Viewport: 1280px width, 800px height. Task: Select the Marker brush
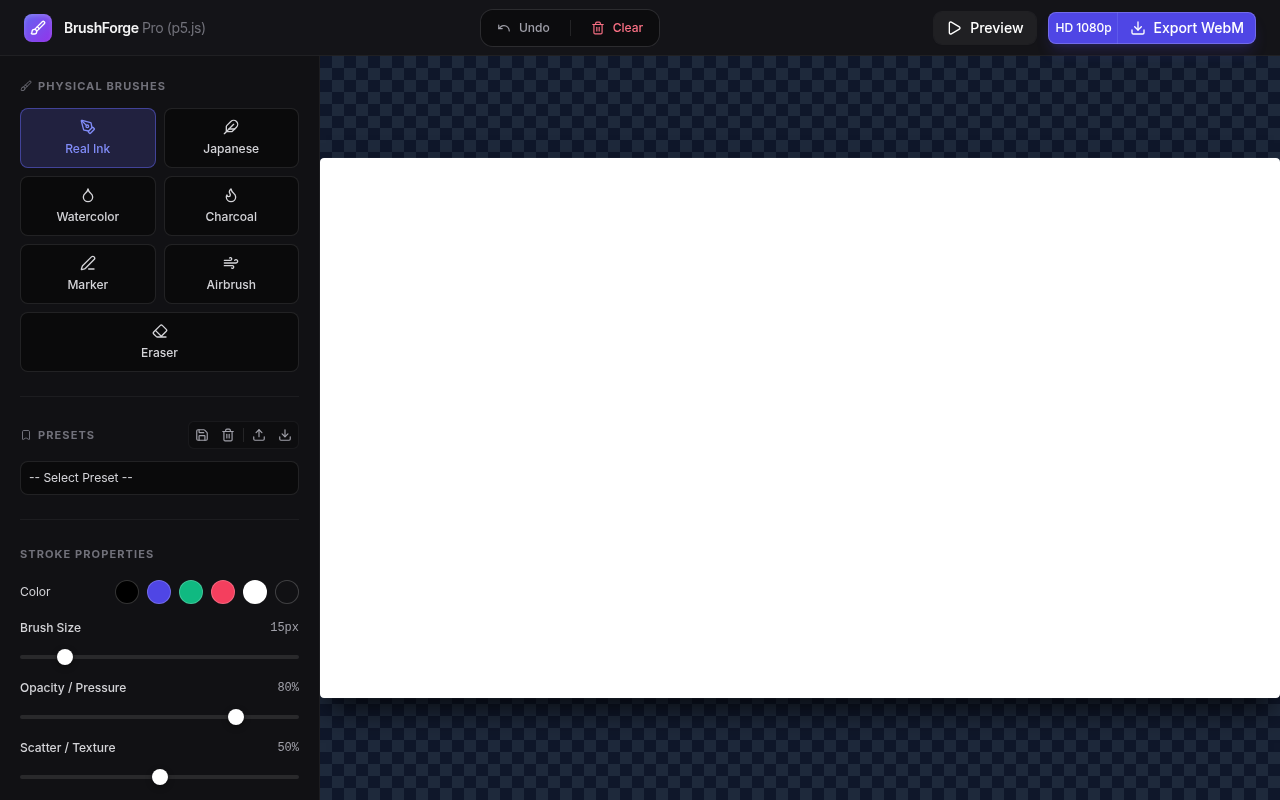point(88,274)
